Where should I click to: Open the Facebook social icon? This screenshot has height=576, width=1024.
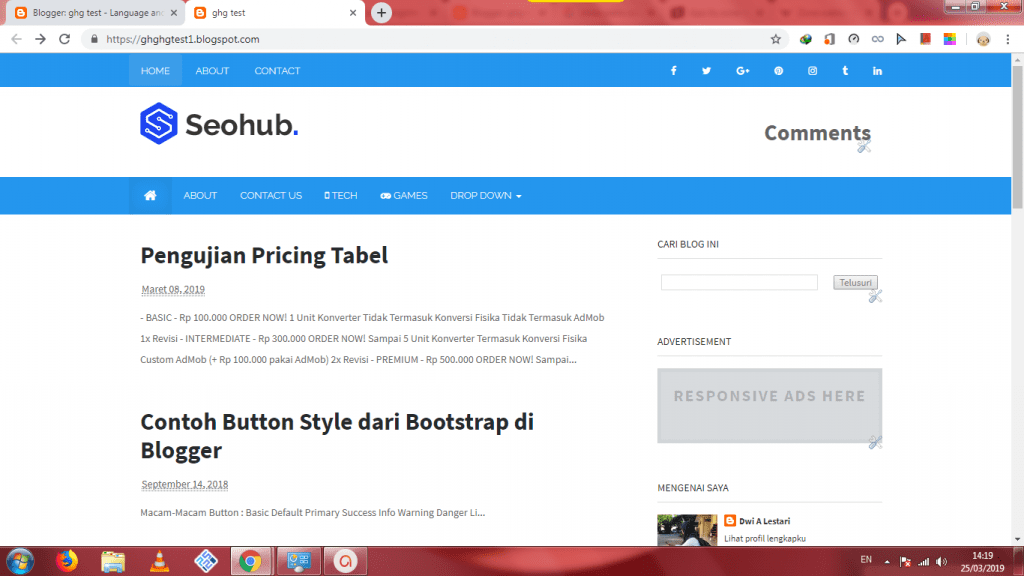tap(673, 71)
